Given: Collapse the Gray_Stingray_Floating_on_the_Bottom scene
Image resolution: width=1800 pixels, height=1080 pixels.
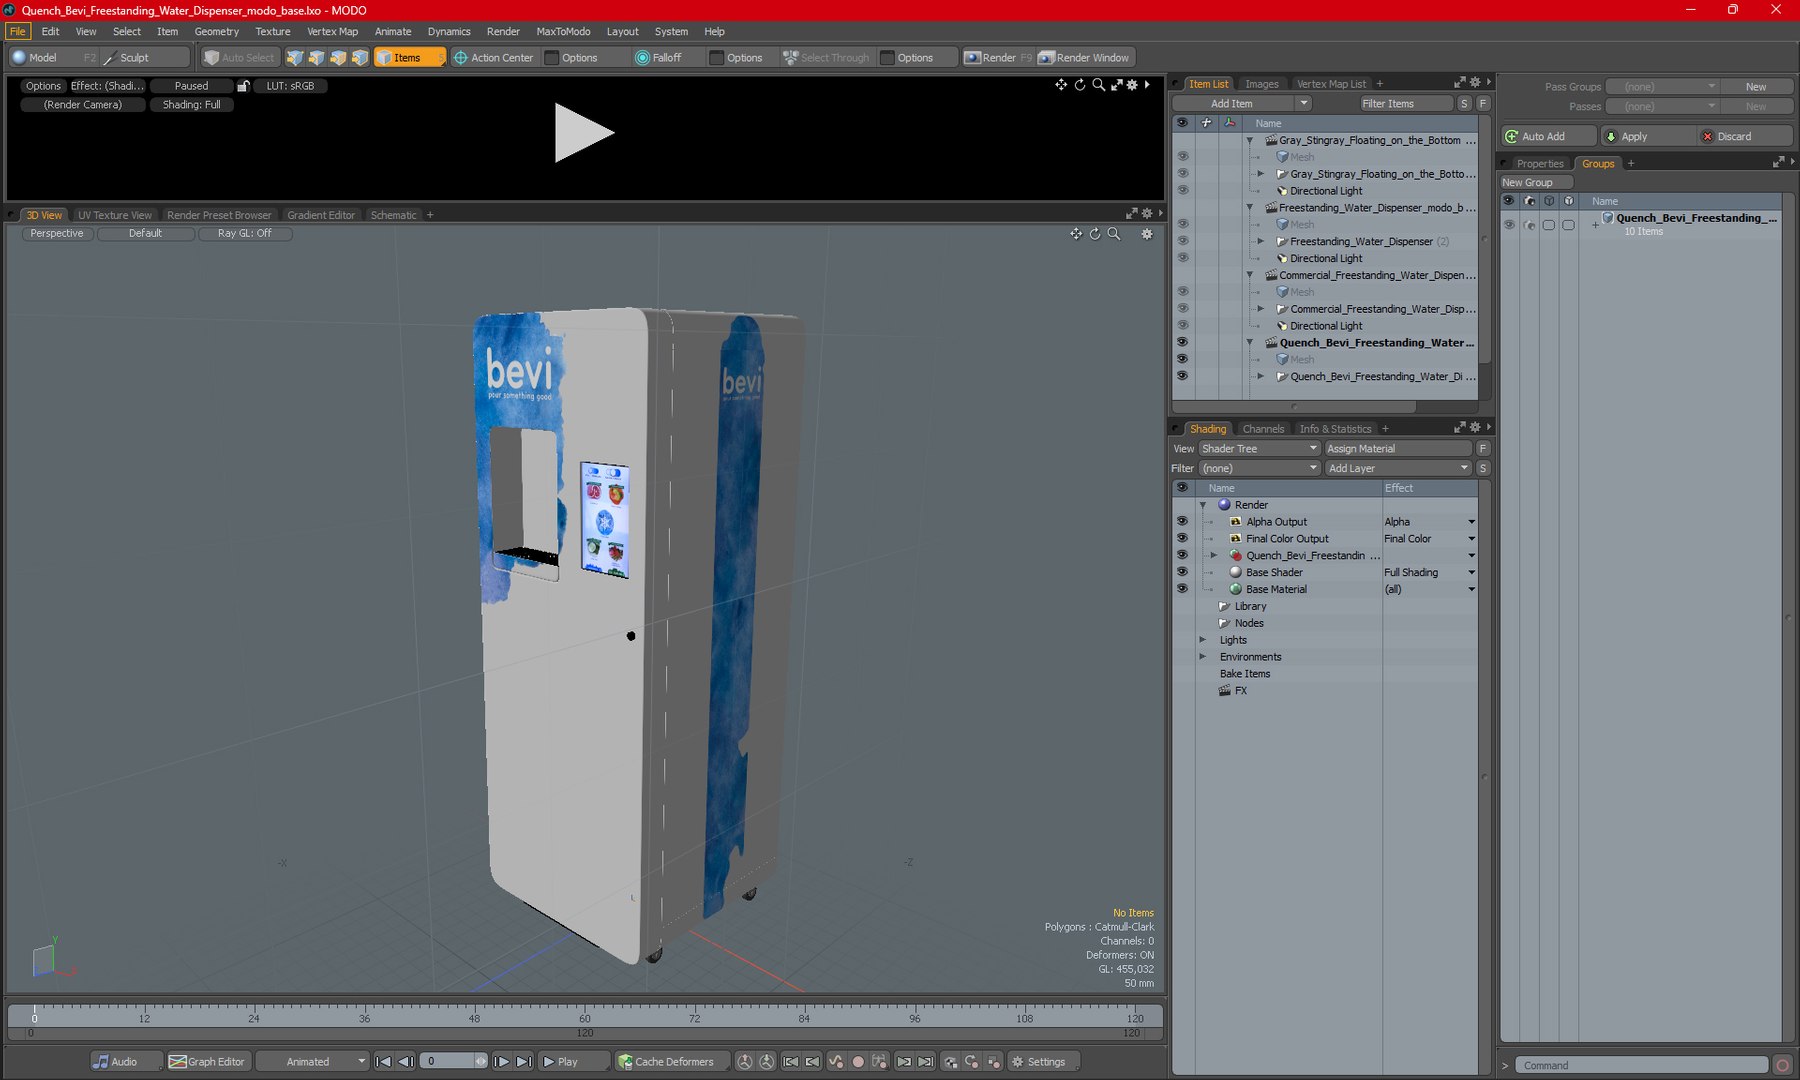Looking at the screenshot, I should click(1250, 140).
